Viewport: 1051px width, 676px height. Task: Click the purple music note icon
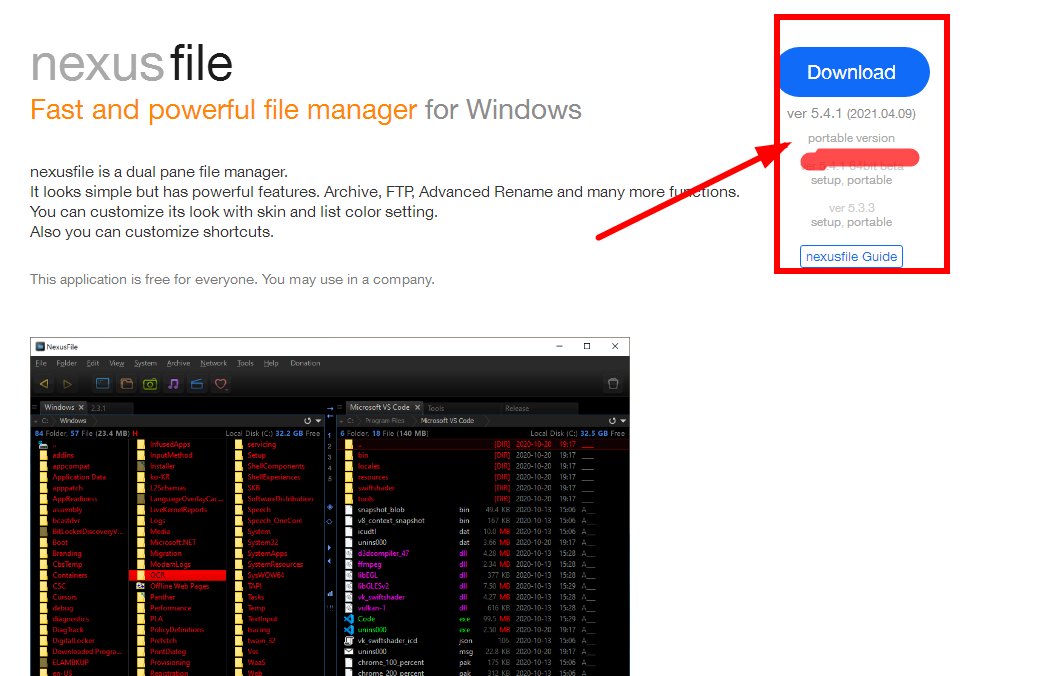(x=173, y=384)
